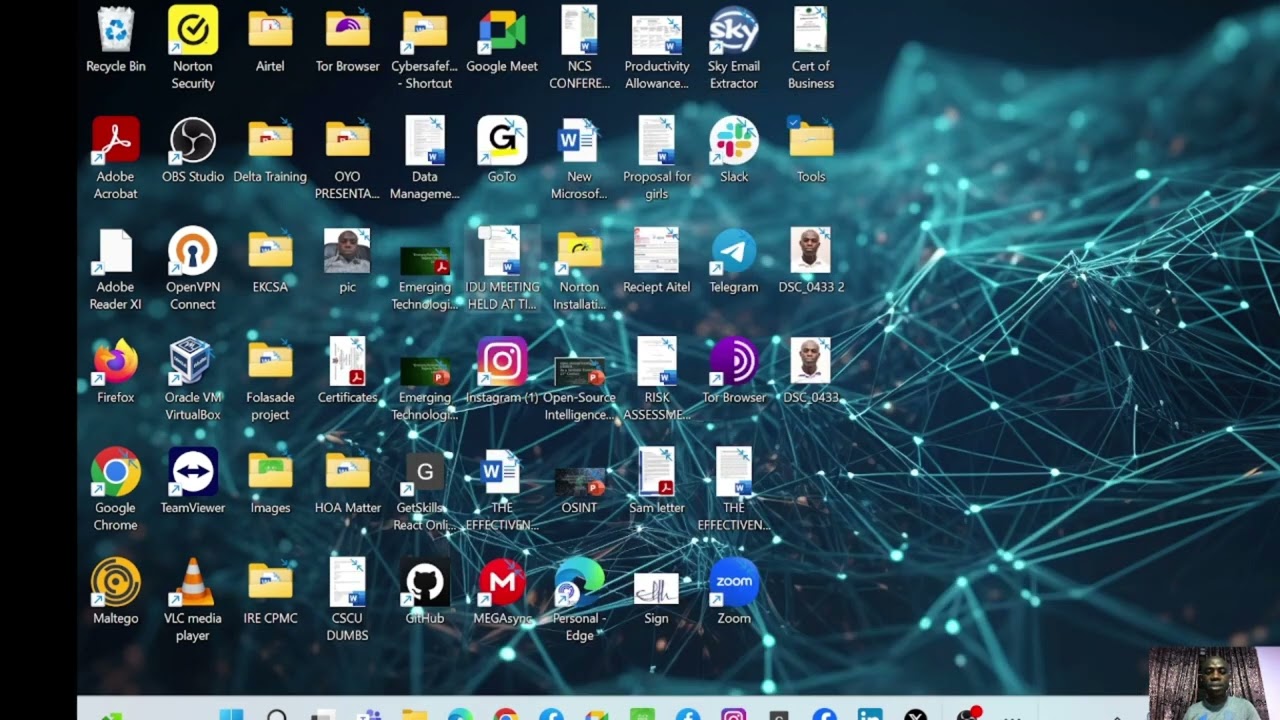Launch Google Meet shortcut
Viewport: 1280px width, 720px height.
[x=502, y=30]
